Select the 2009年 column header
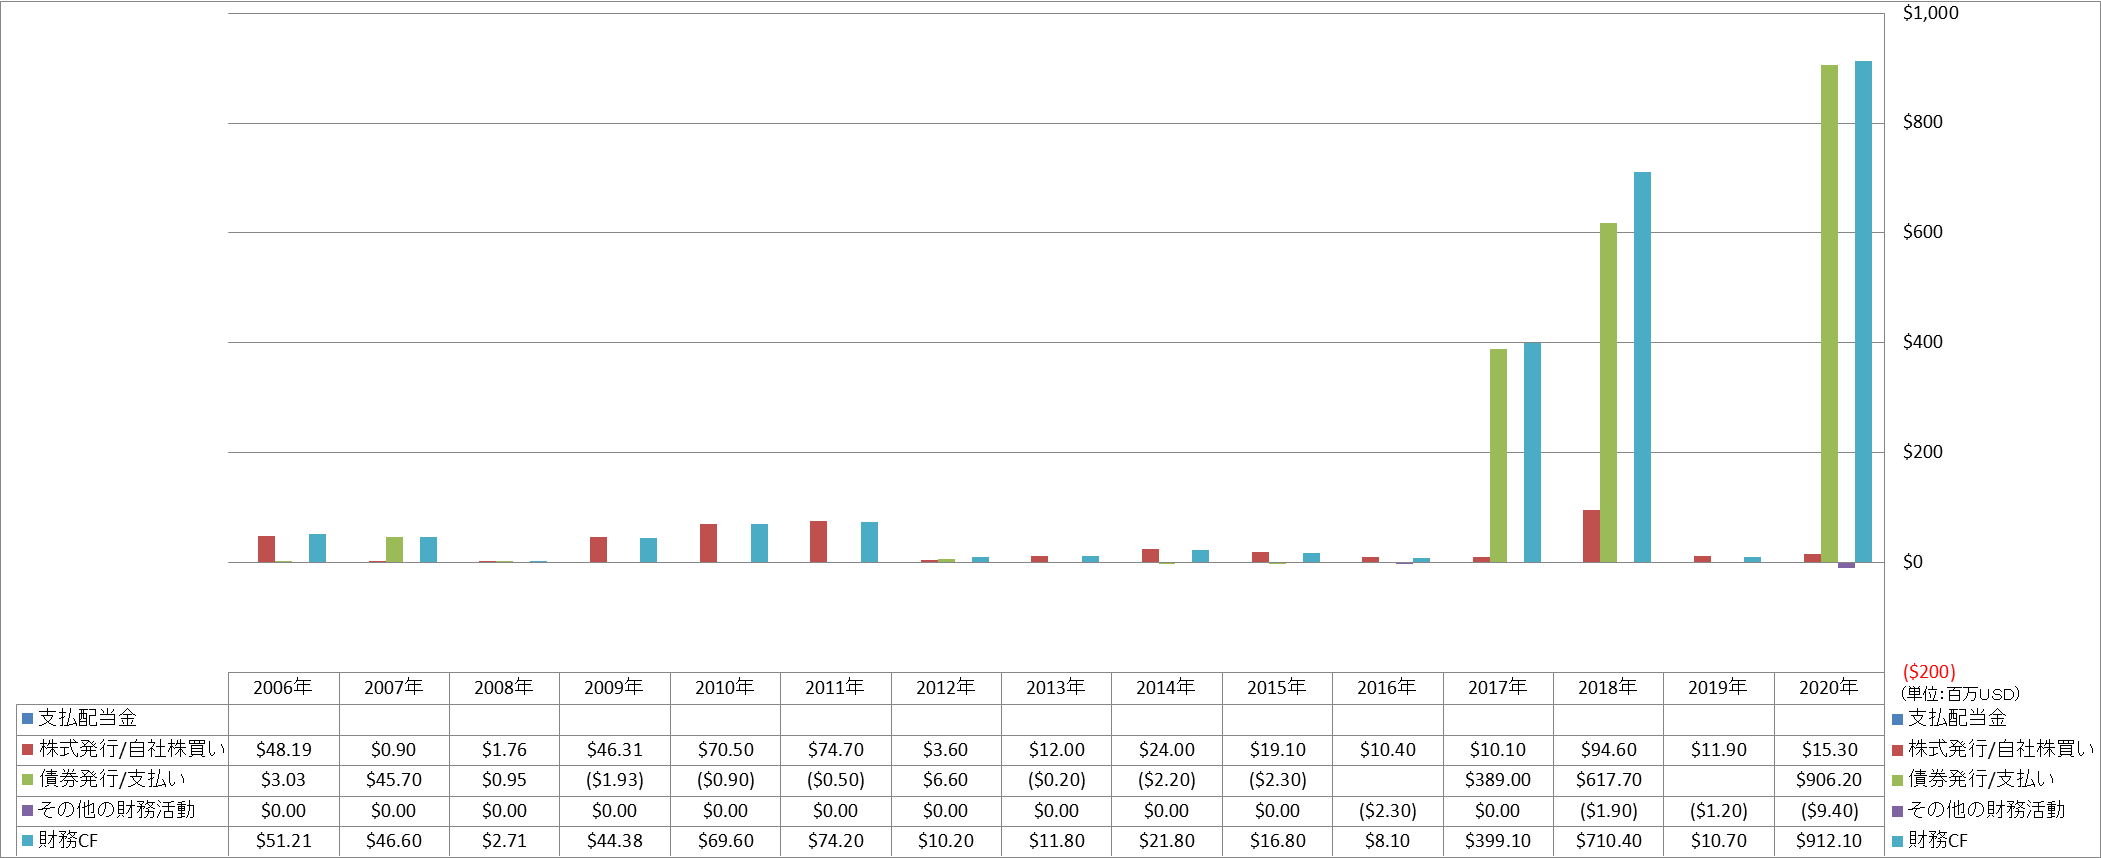Viewport: 2101px width, 858px height. coord(614,688)
